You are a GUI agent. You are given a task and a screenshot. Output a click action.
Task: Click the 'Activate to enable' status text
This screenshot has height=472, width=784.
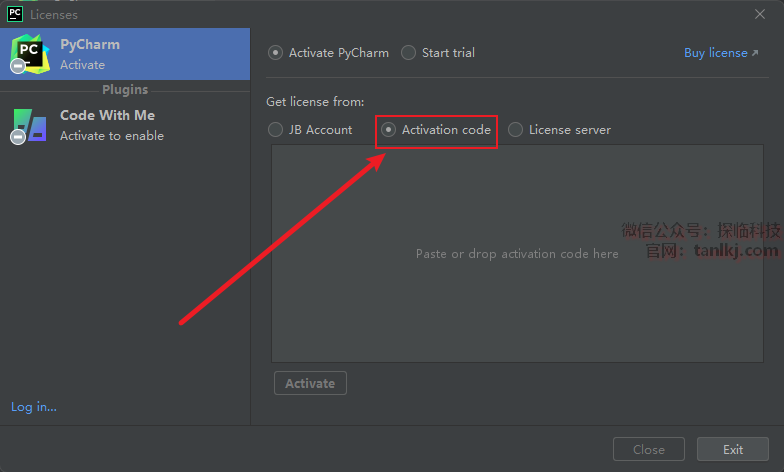click(112, 136)
